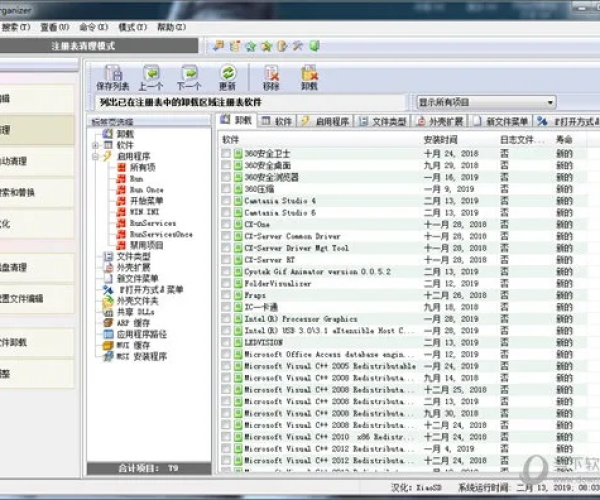Select RunServices tree entry
This screenshot has width=600, height=500.
[153, 223]
